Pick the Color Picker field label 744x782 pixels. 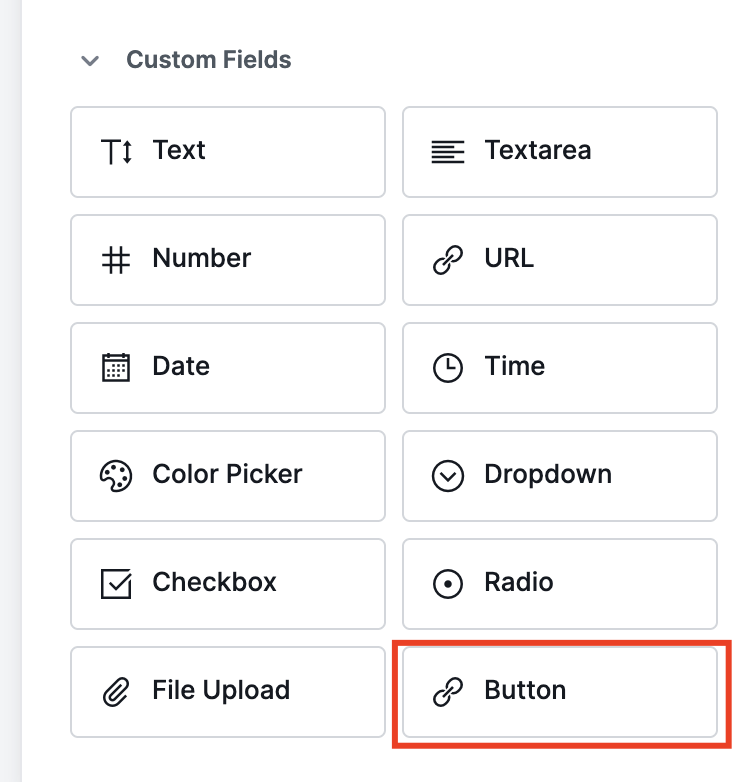click(x=227, y=475)
